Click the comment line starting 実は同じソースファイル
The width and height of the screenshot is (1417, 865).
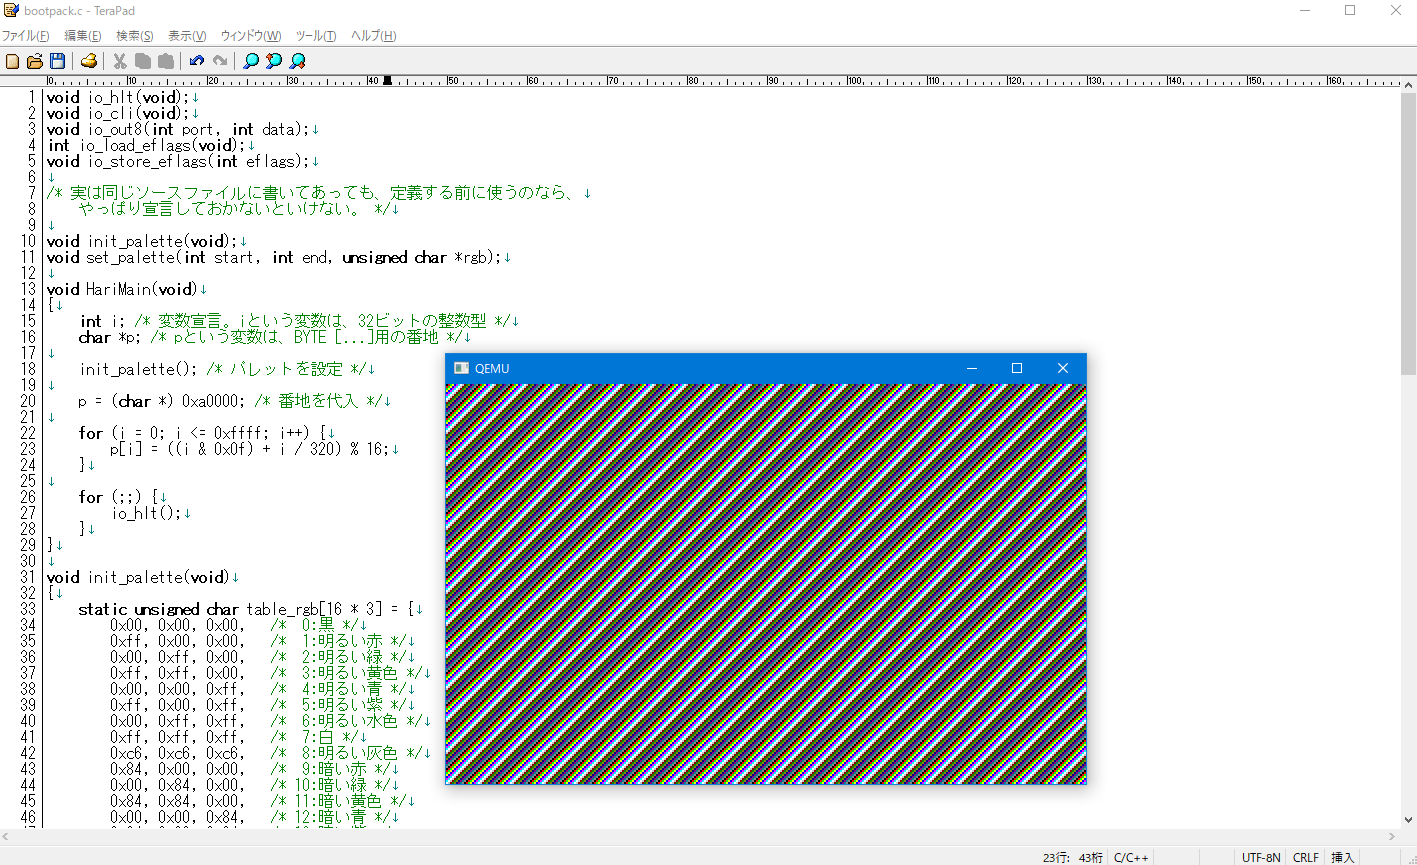pyautogui.click(x=315, y=193)
